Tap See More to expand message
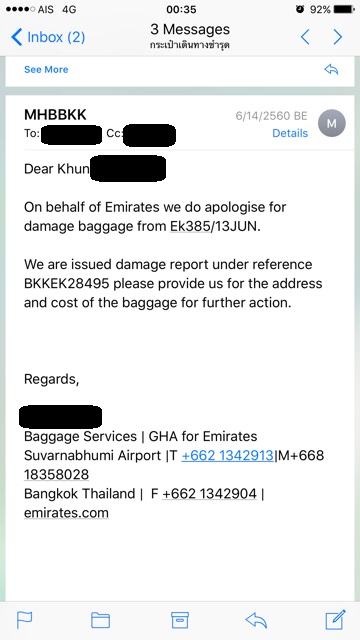Viewport: 360px width, 640px height. (x=46, y=69)
